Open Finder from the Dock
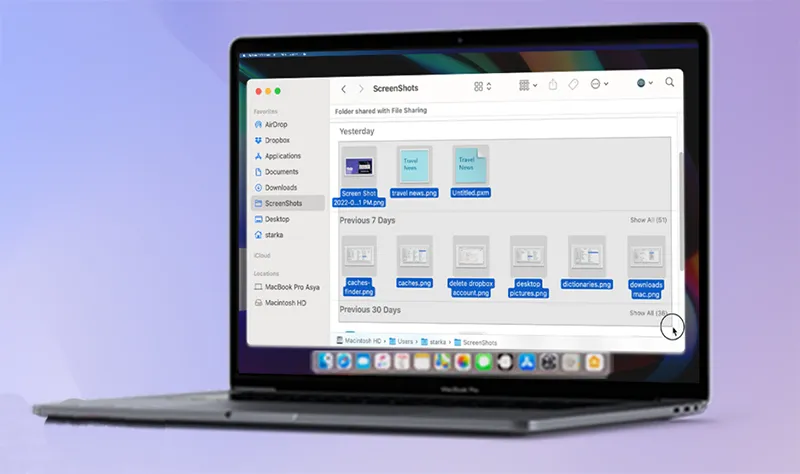 click(325, 361)
